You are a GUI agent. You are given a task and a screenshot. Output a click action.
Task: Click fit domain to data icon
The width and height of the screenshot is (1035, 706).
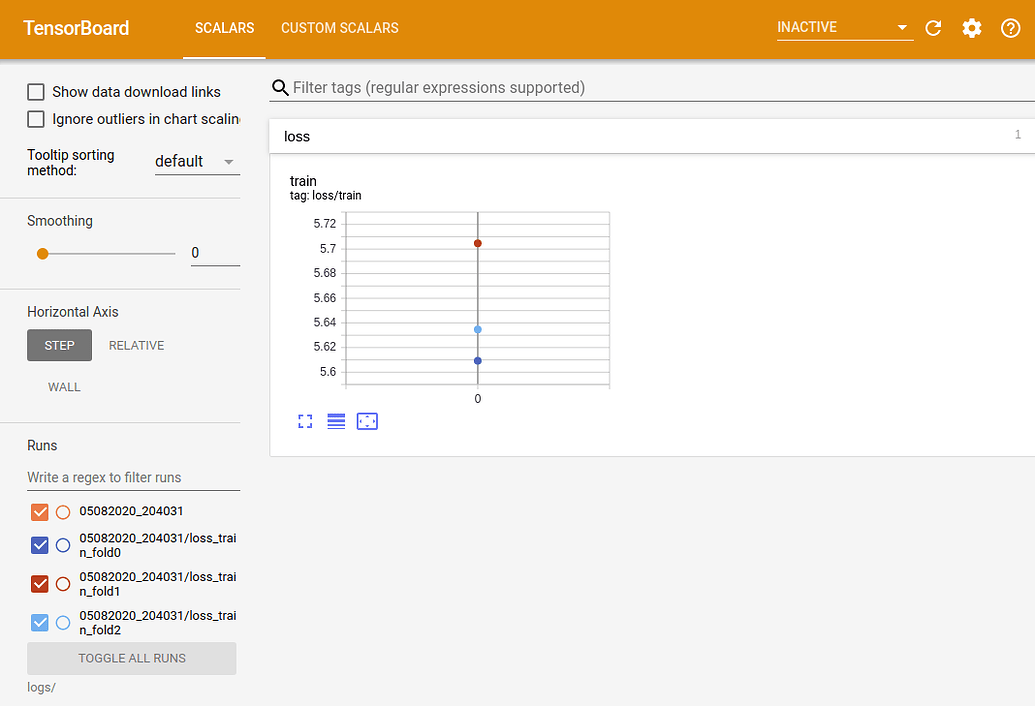367,422
